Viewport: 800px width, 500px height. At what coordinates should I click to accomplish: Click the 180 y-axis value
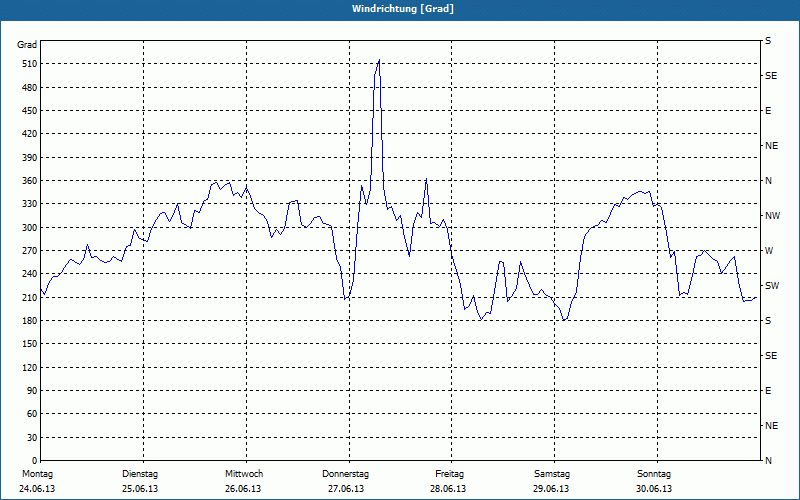pos(29,321)
